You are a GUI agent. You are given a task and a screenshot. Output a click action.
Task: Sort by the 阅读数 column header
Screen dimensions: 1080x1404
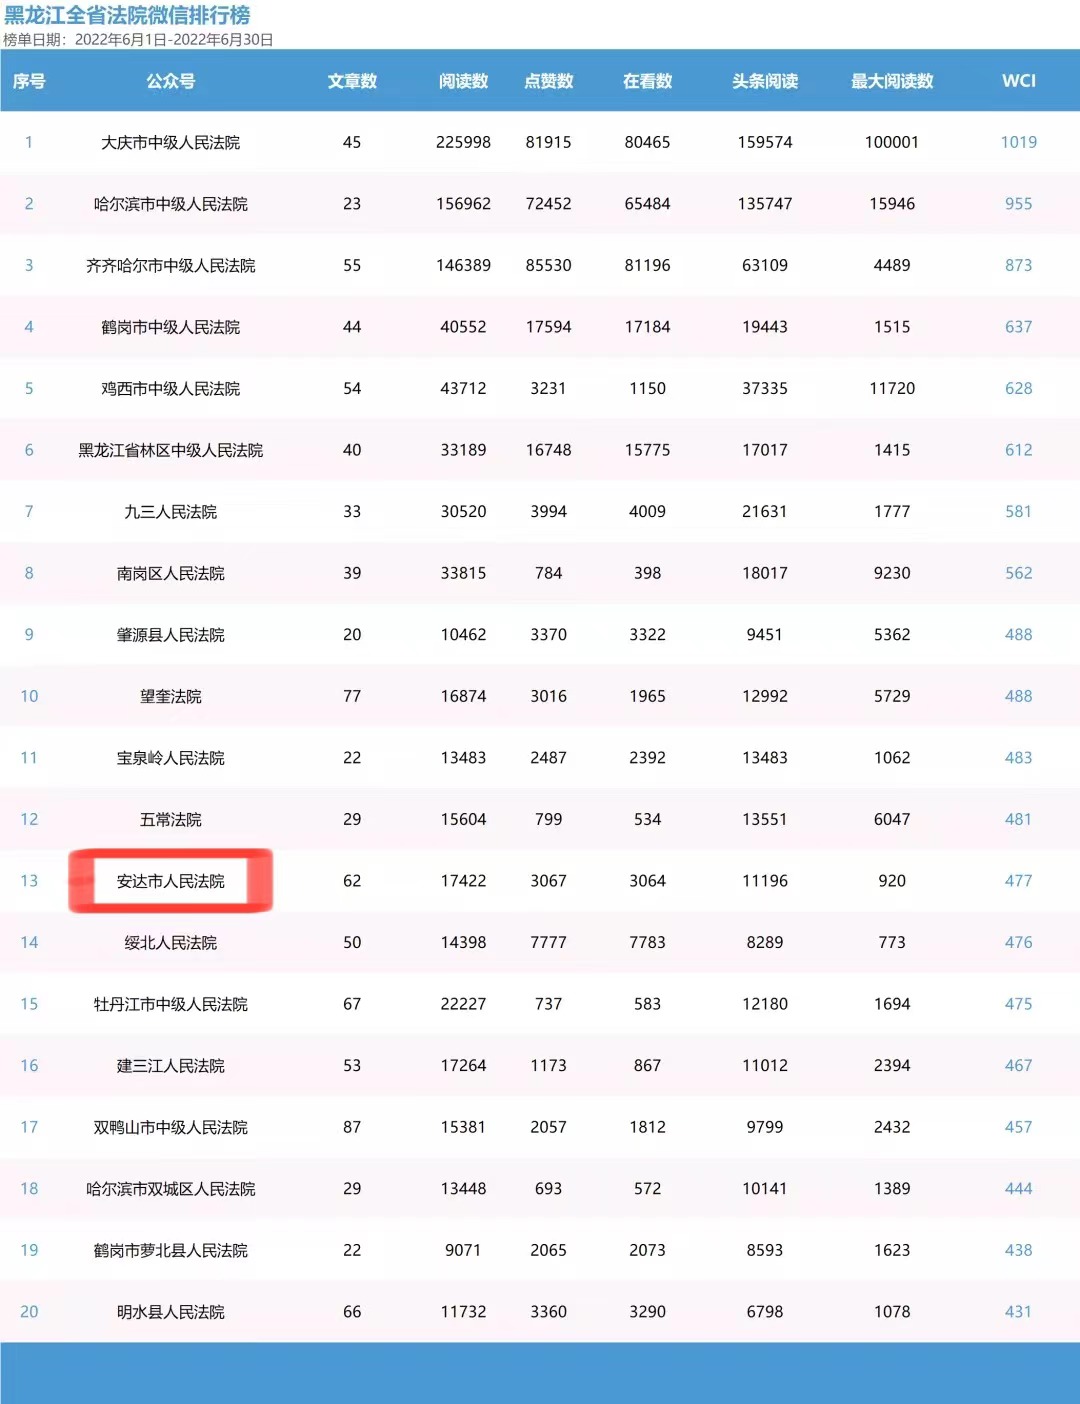click(463, 81)
